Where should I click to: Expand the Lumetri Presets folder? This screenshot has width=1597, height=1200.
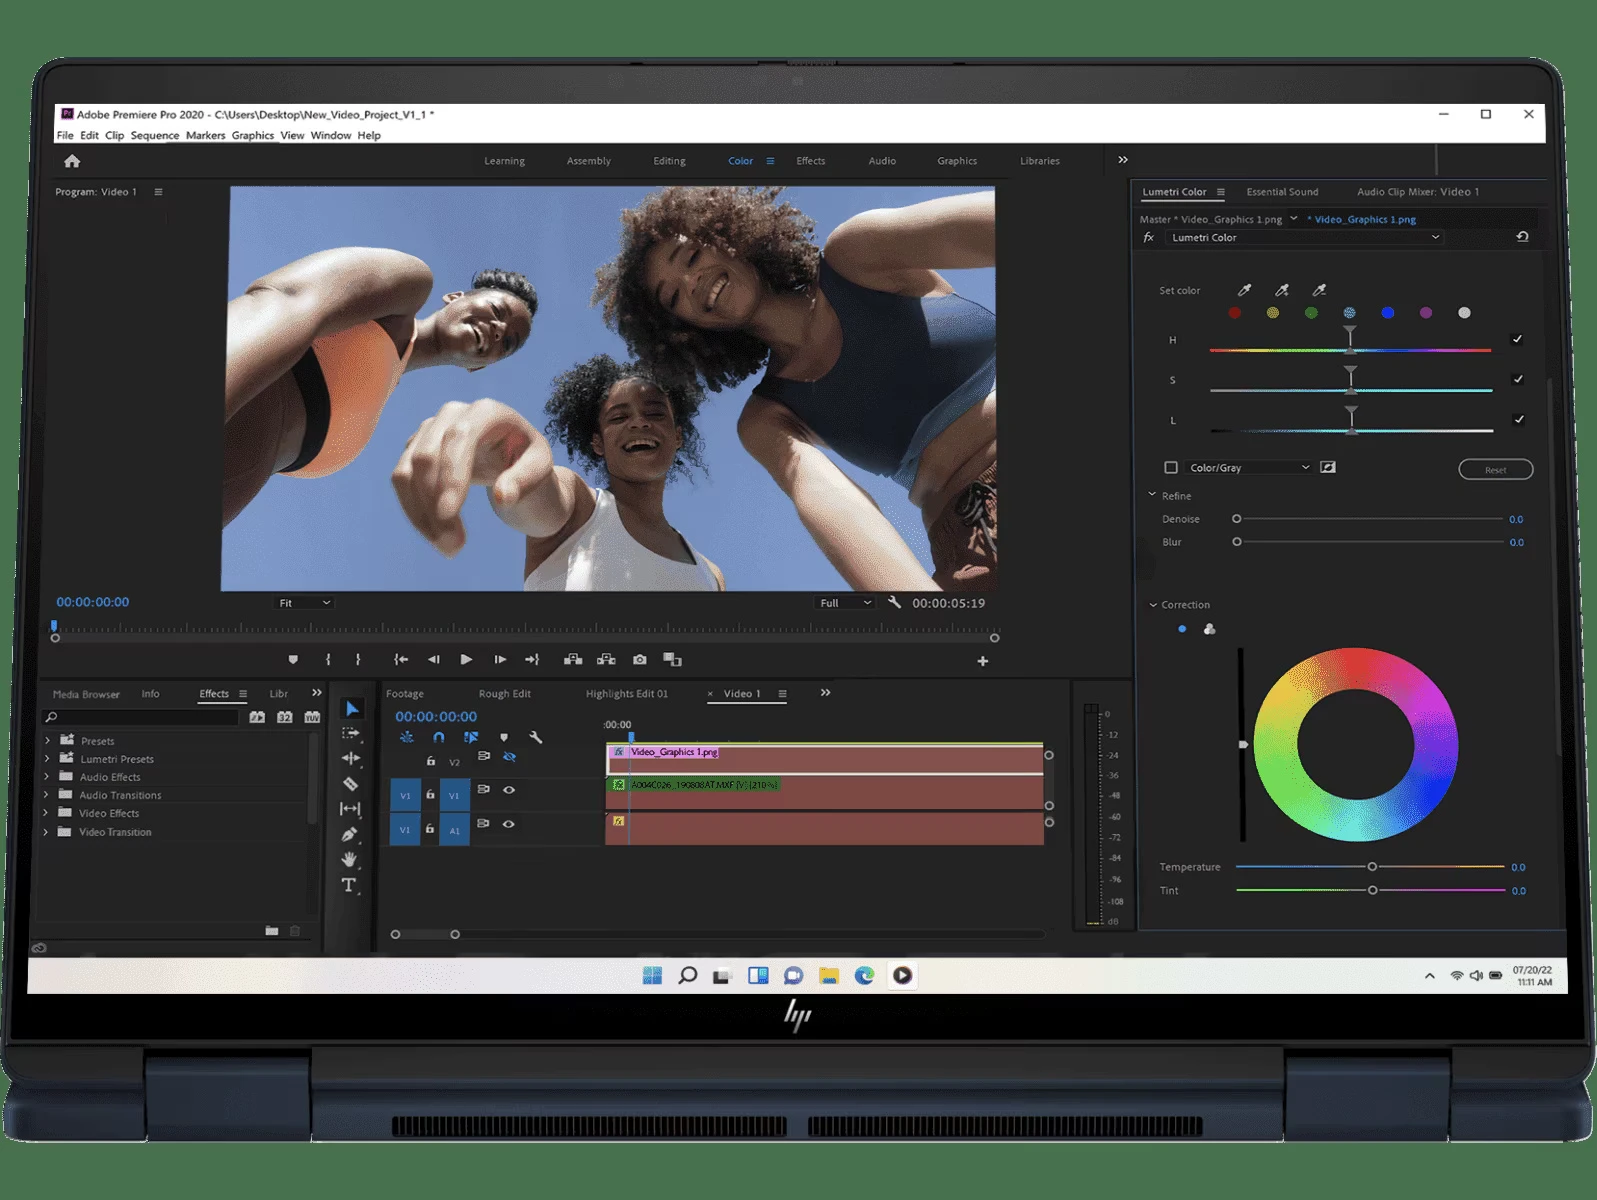(x=47, y=759)
